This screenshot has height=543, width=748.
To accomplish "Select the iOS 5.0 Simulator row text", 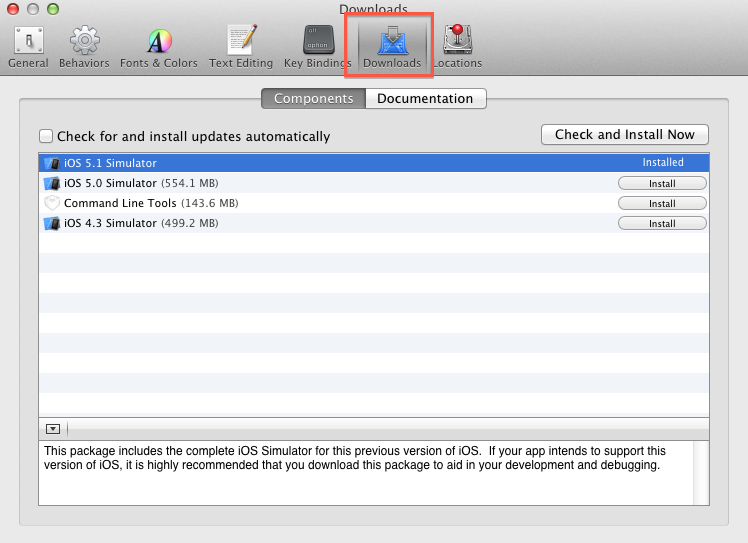I will [110, 183].
